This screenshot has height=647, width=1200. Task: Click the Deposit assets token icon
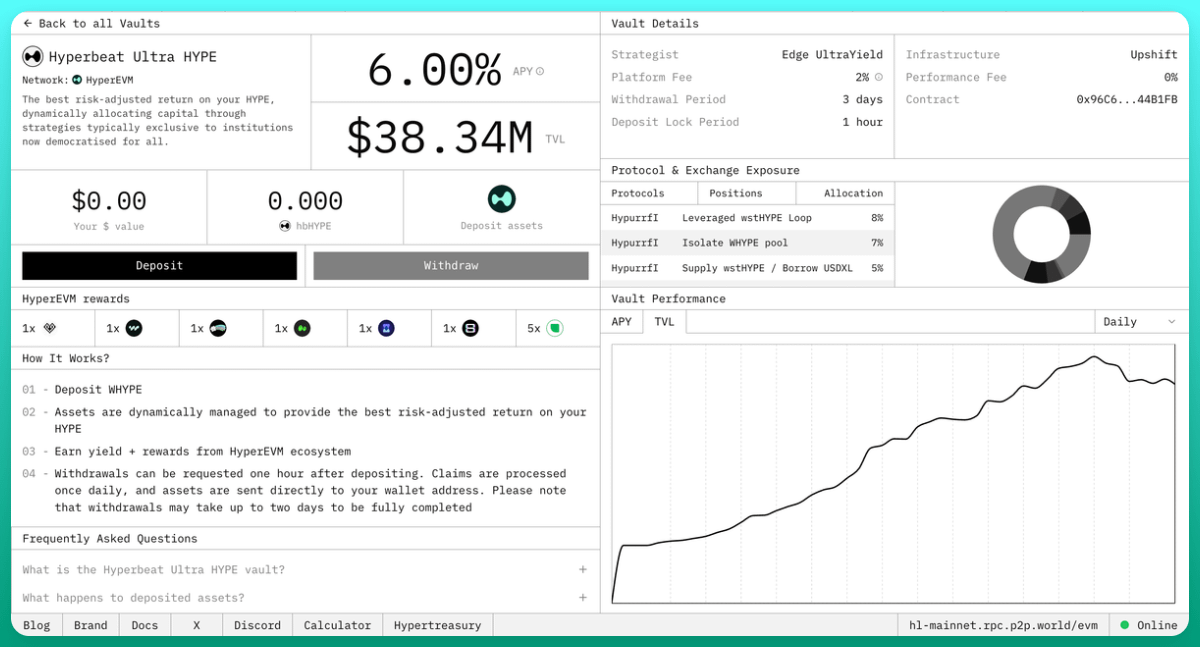click(501, 199)
